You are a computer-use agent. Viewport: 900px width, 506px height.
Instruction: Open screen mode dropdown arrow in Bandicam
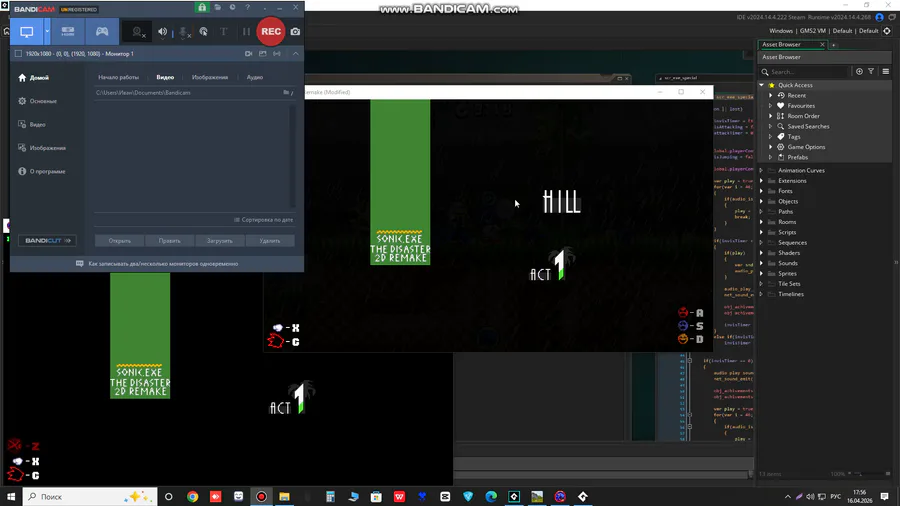pos(47,32)
